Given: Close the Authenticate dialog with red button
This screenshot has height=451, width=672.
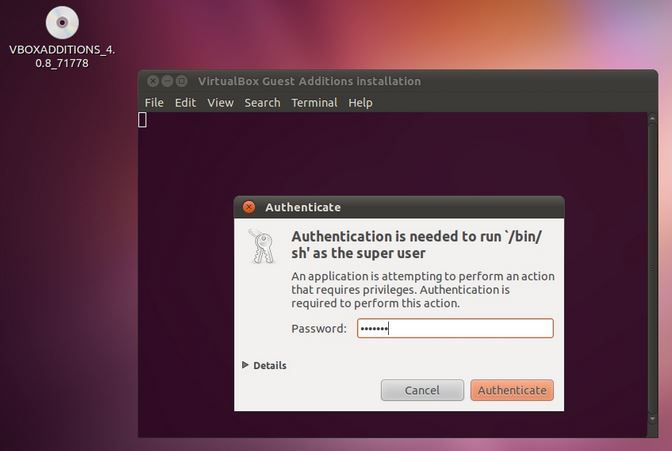Looking at the screenshot, I should click(x=249, y=207).
